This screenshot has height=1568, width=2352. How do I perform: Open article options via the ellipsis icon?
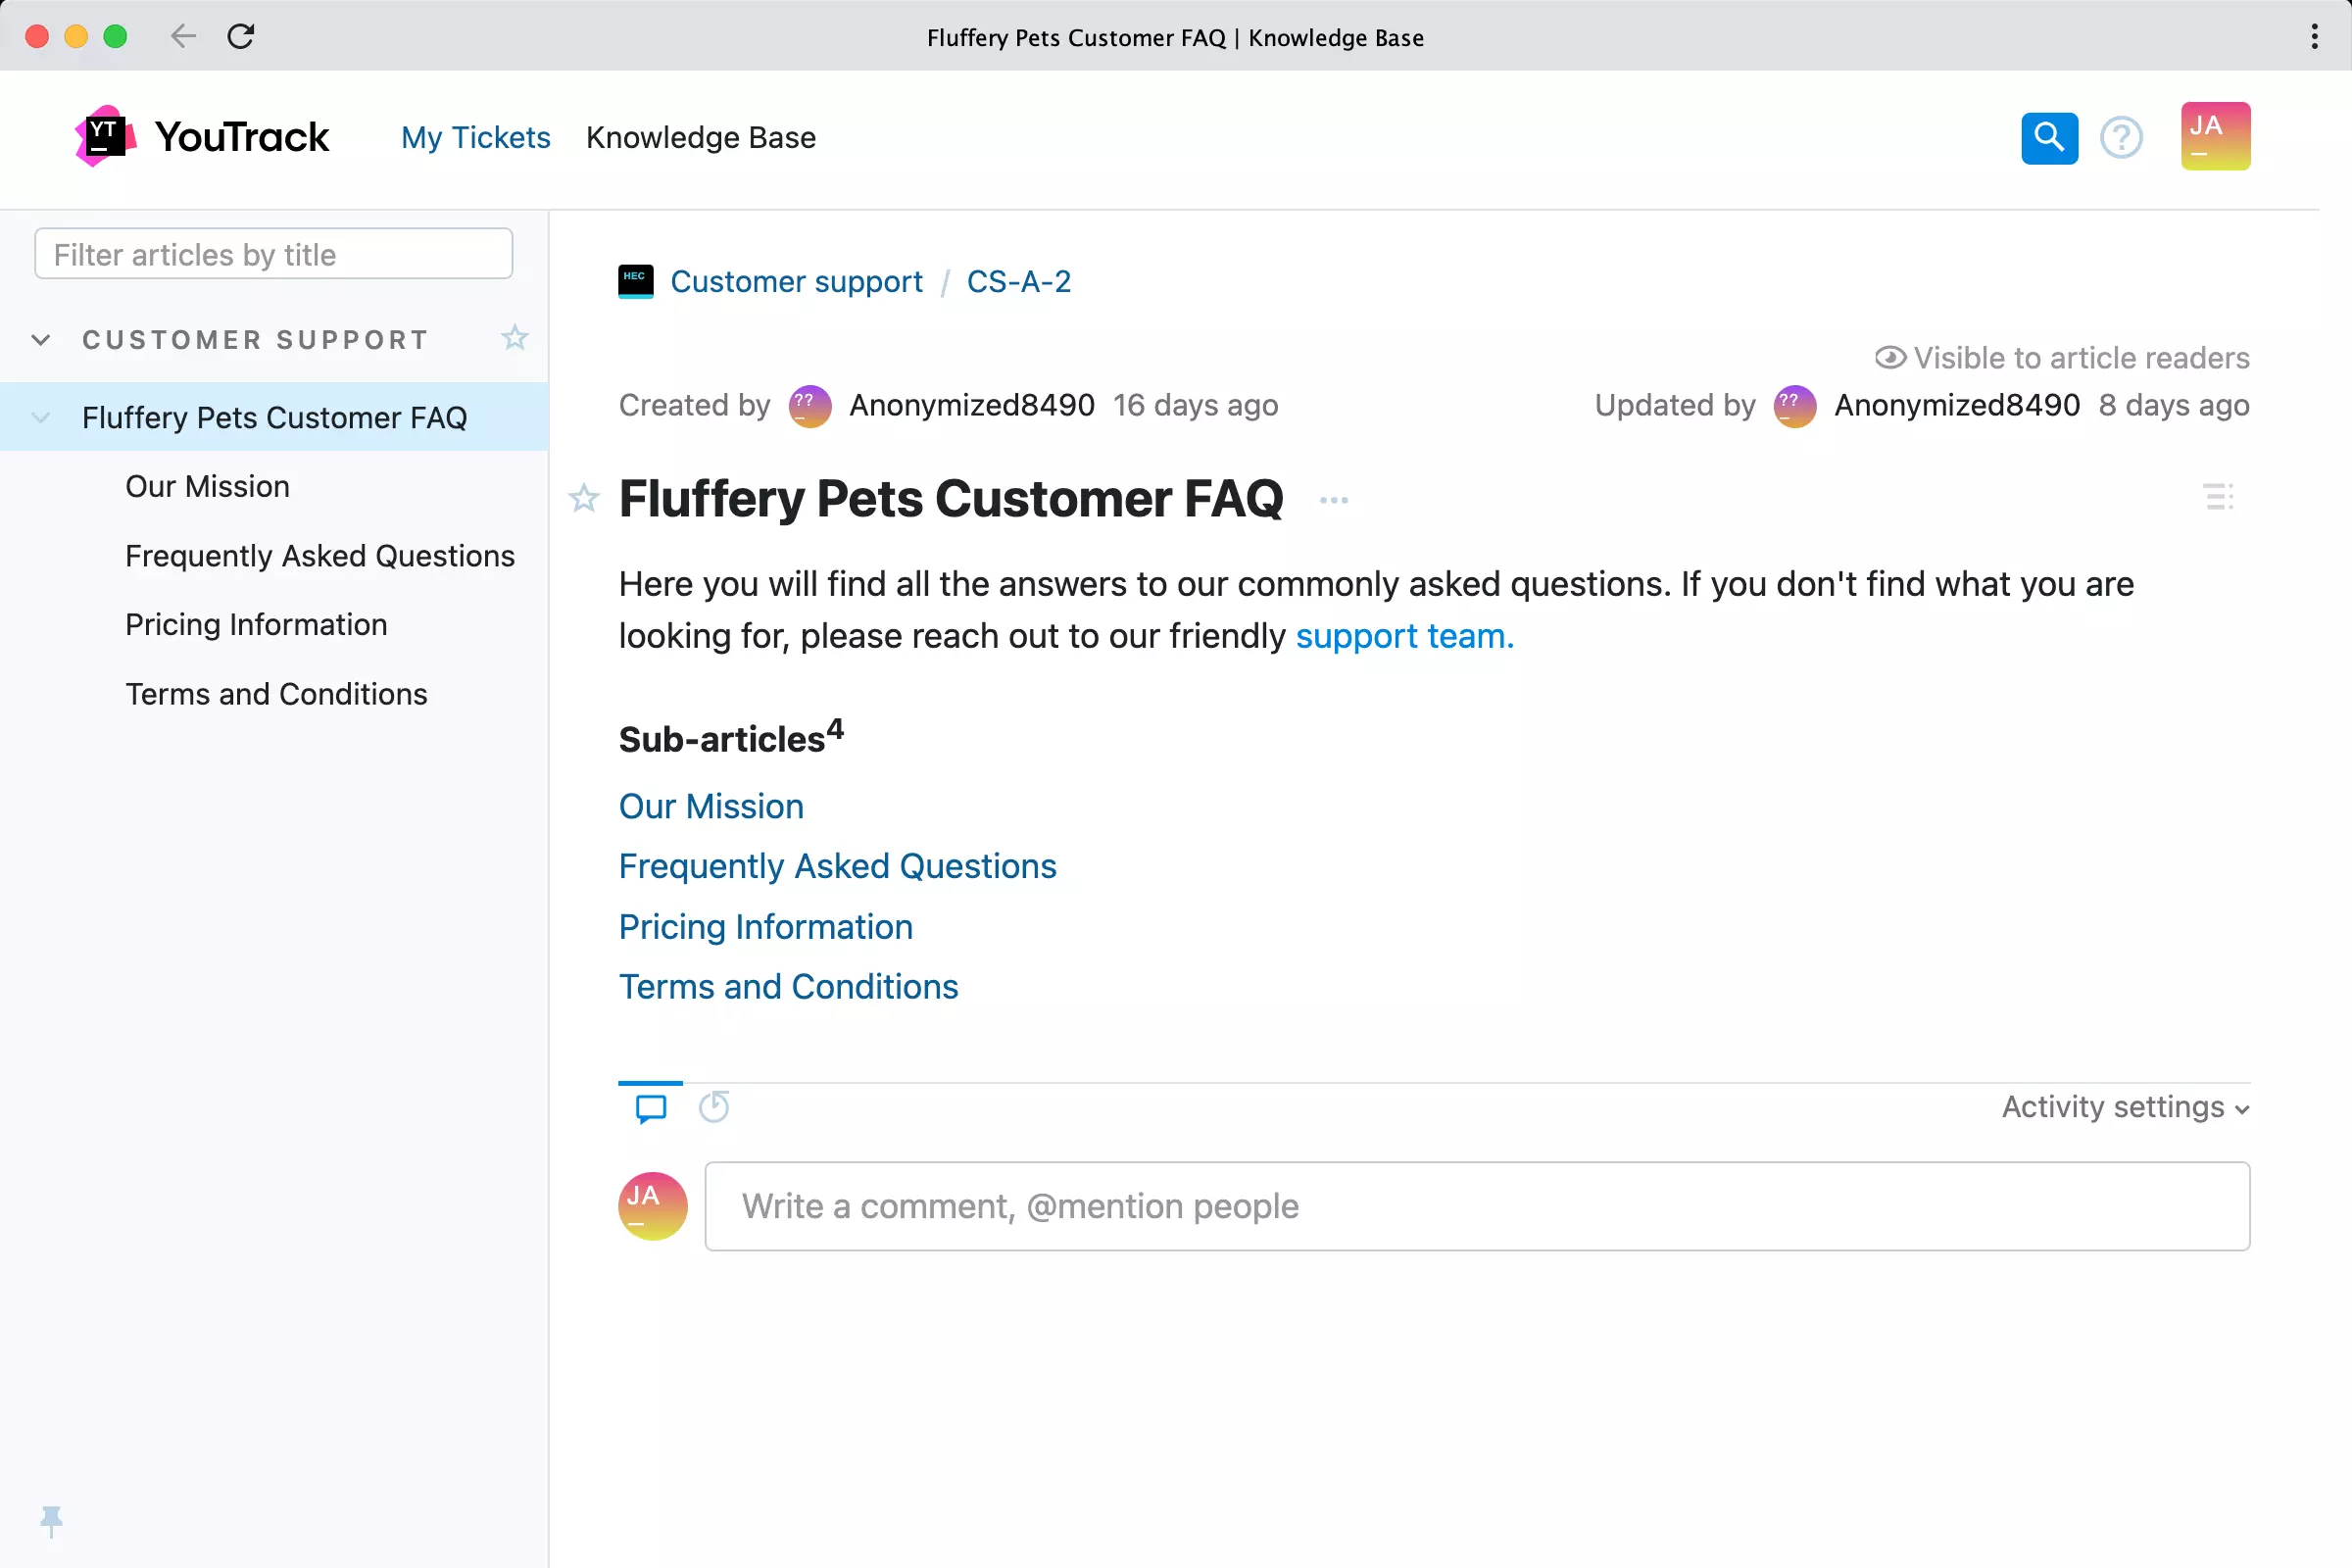pos(1335,500)
